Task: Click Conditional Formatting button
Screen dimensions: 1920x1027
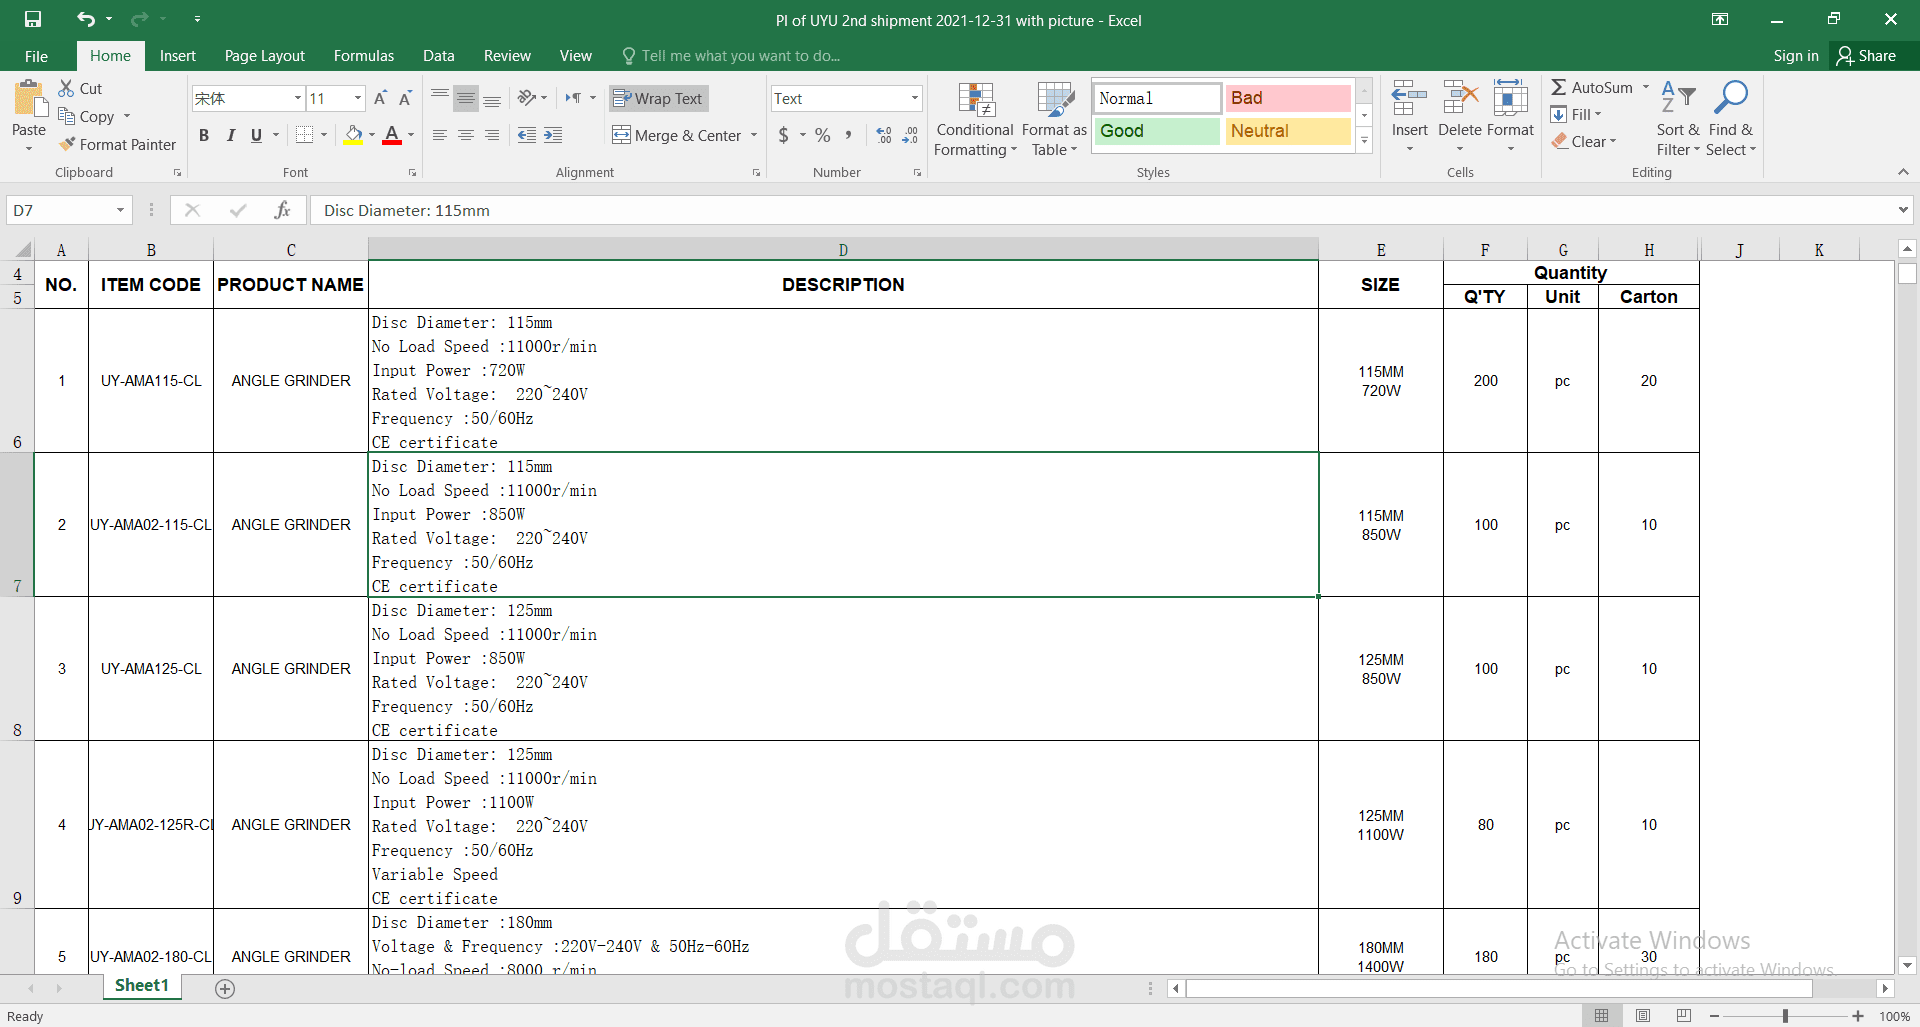Action: [975, 119]
